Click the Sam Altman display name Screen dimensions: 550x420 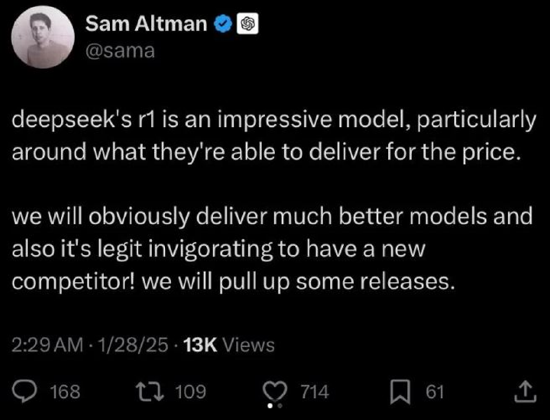point(146,24)
